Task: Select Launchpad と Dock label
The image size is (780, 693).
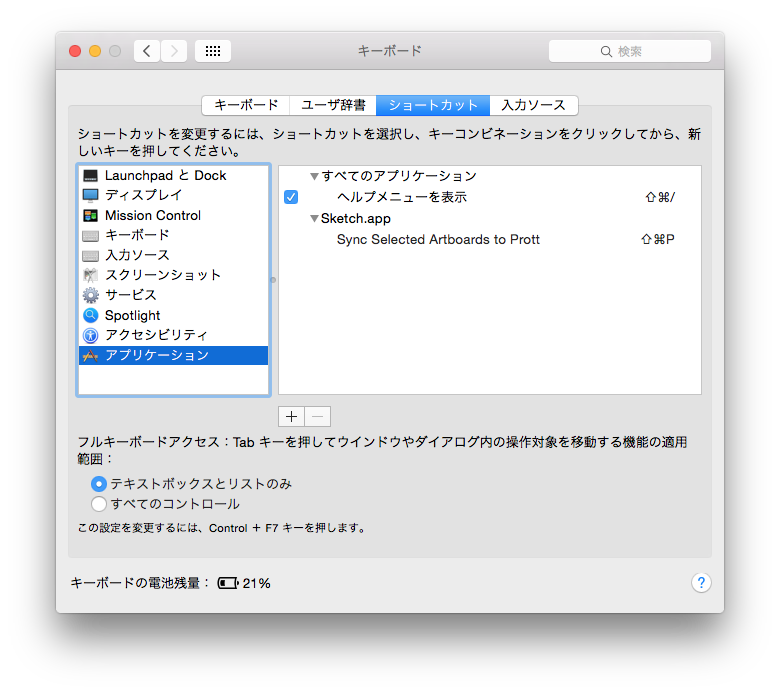Action: (166, 176)
